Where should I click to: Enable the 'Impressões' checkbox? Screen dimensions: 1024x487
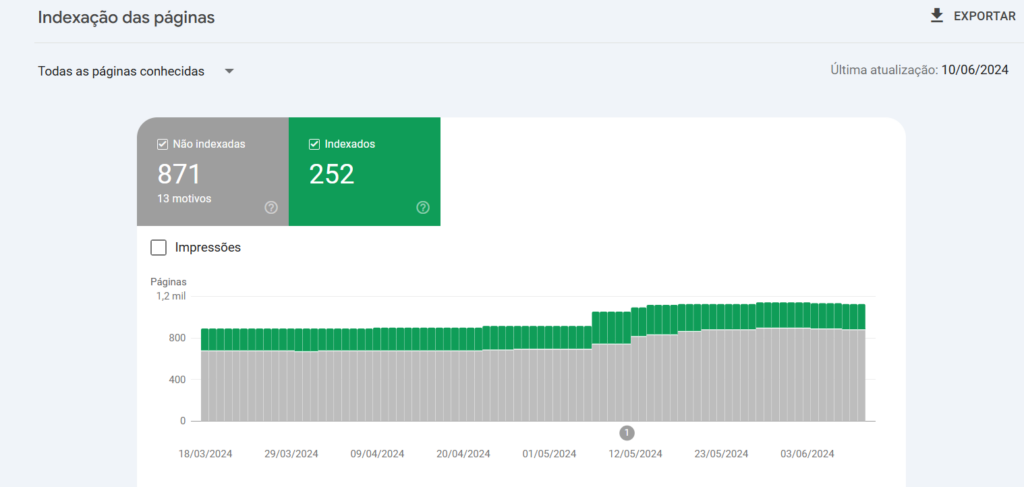pyautogui.click(x=158, y=247)
